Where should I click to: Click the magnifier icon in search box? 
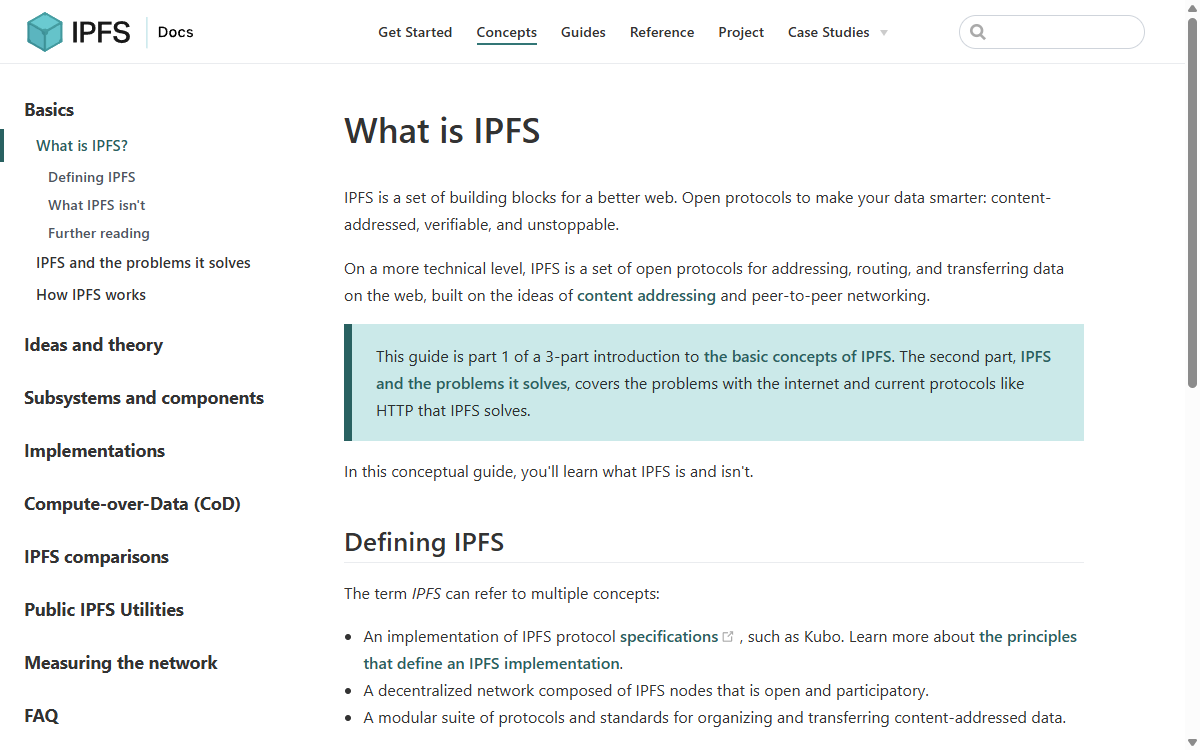[978, 32]
